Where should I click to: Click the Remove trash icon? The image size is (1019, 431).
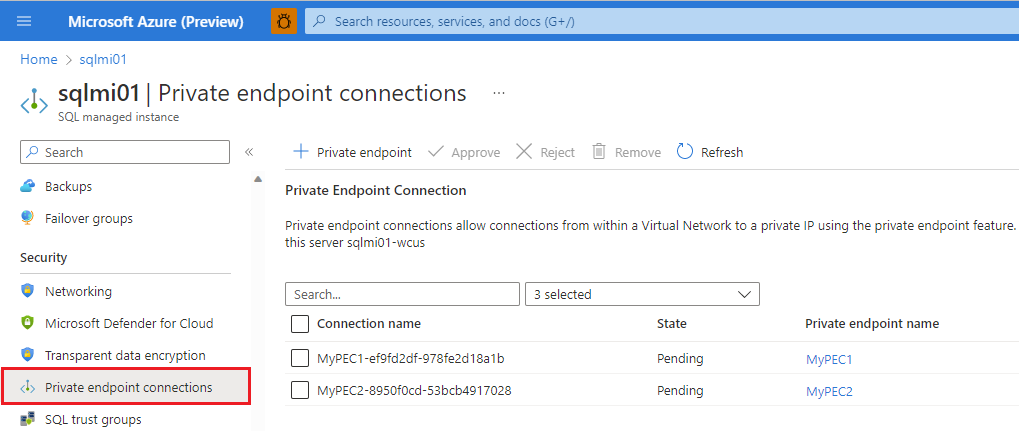coord(599,152)
